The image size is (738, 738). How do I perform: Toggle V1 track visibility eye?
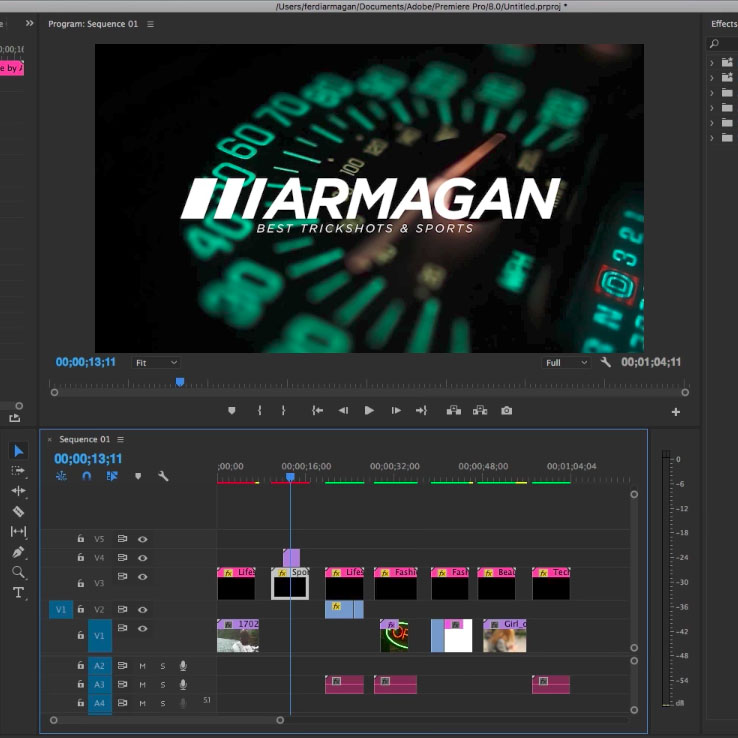coord(143,629)
